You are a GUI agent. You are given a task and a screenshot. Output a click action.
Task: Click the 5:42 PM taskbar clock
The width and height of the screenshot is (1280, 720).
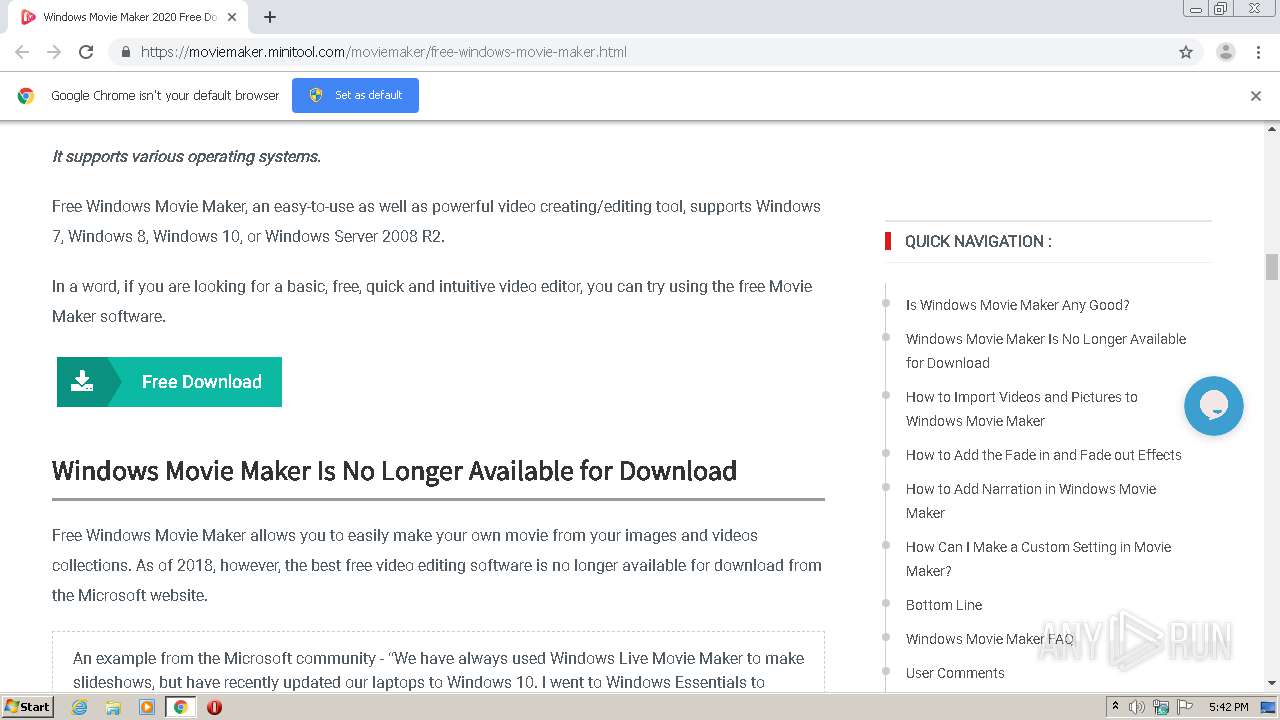[x=1228, y=707]
